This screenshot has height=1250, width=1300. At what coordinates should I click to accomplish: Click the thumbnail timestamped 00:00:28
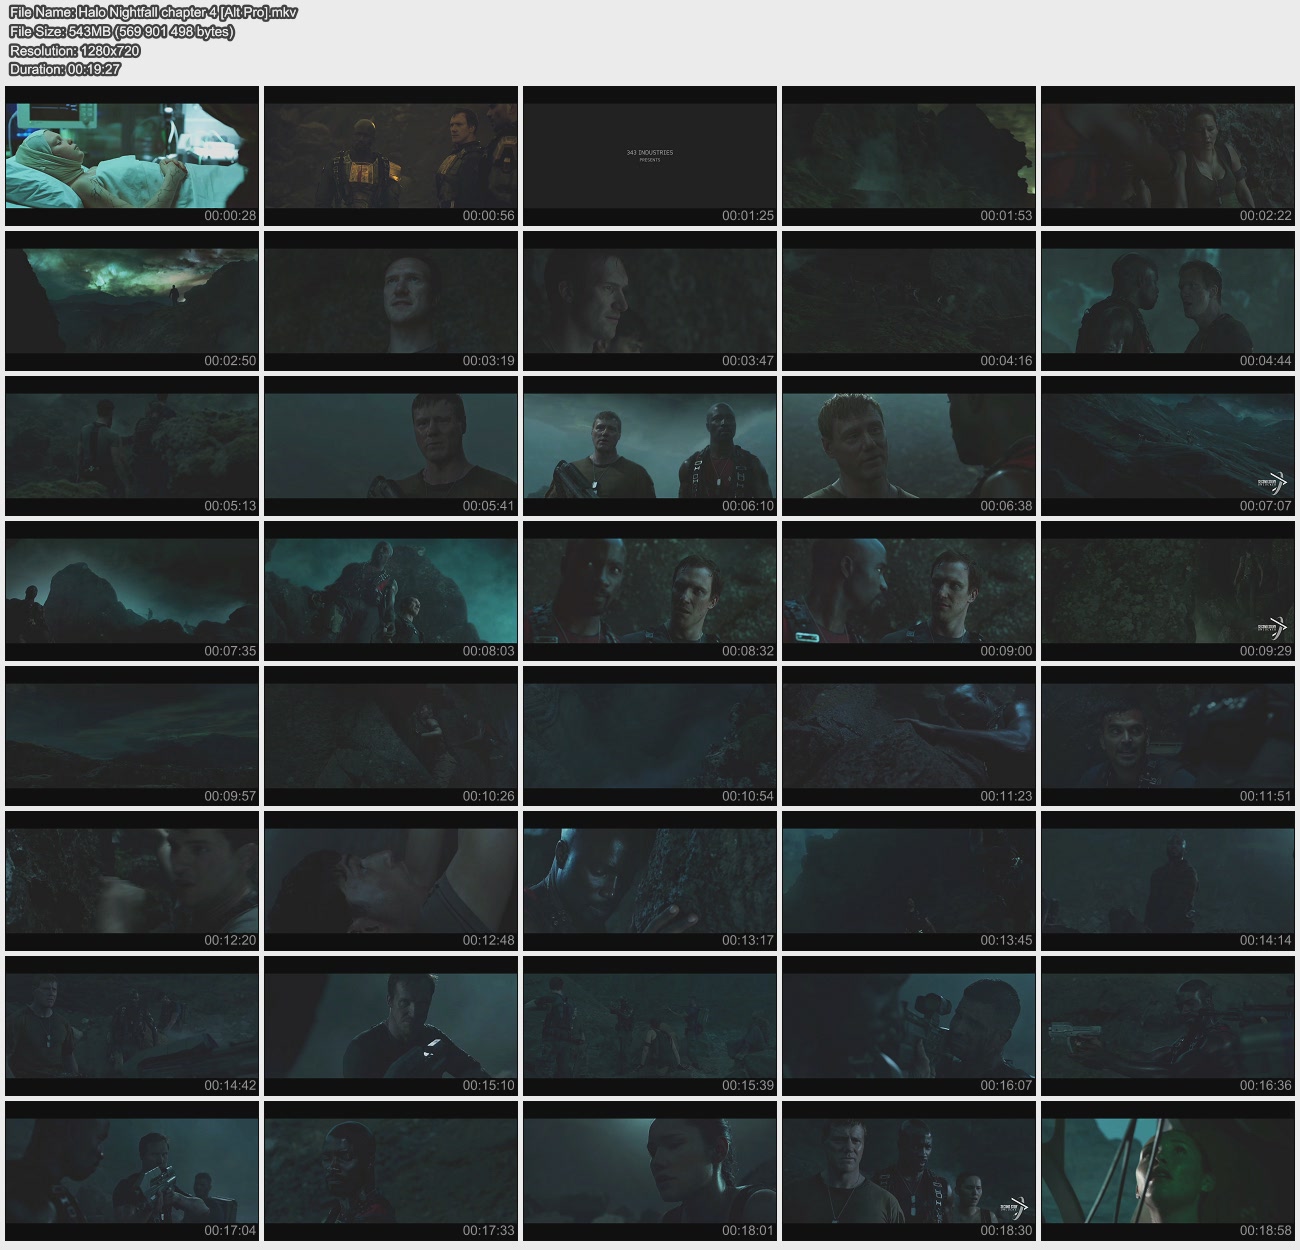click(132, 155)
